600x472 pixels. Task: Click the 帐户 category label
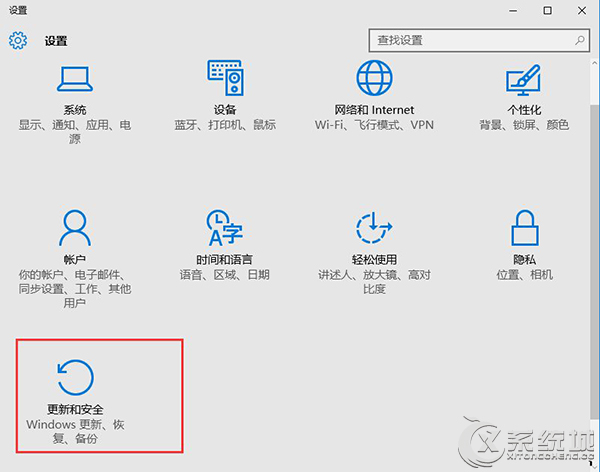75,260
